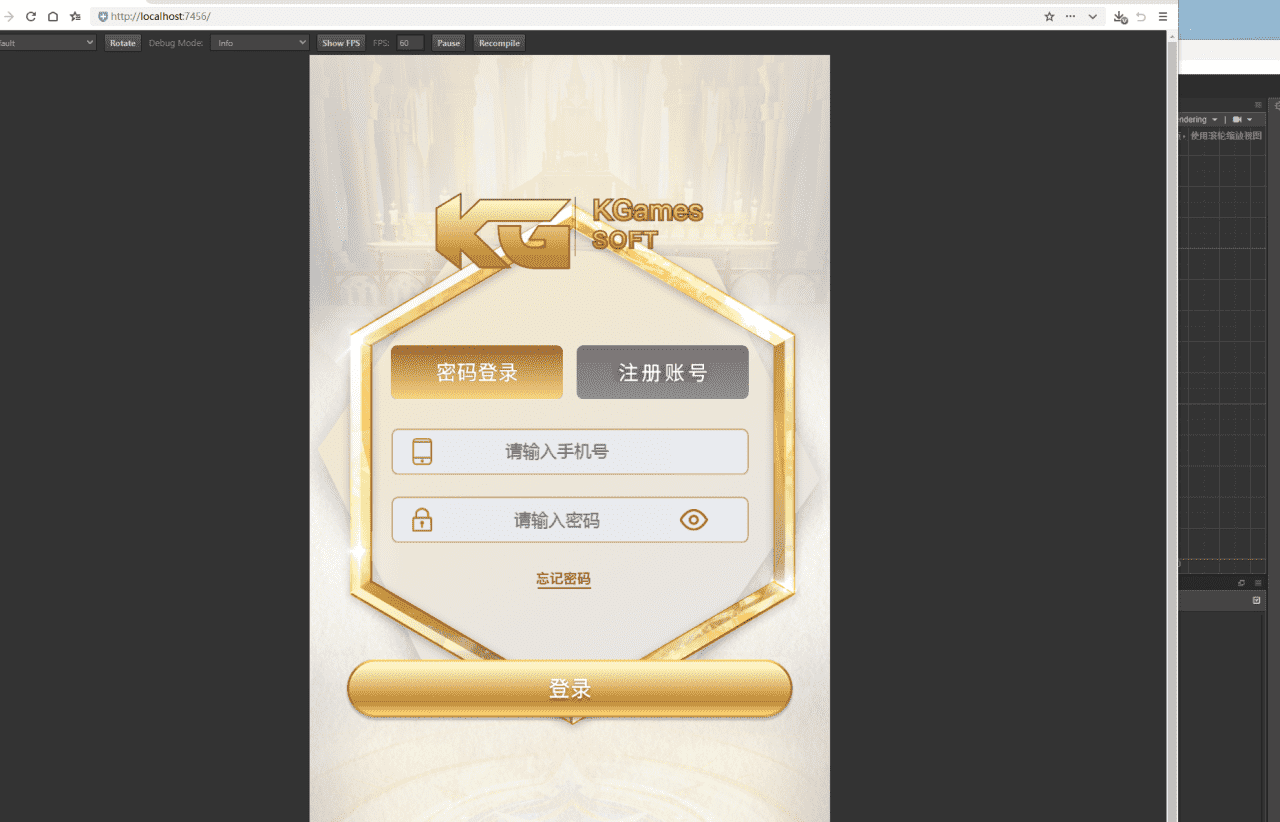Open the 忘记密码 link

coord(563,579)
